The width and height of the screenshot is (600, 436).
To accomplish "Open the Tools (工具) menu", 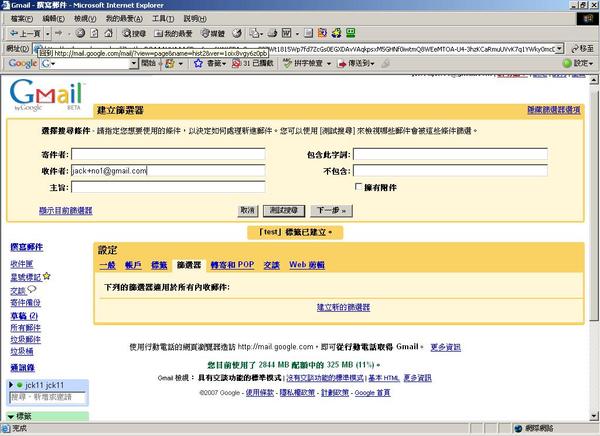I will 163,18.
